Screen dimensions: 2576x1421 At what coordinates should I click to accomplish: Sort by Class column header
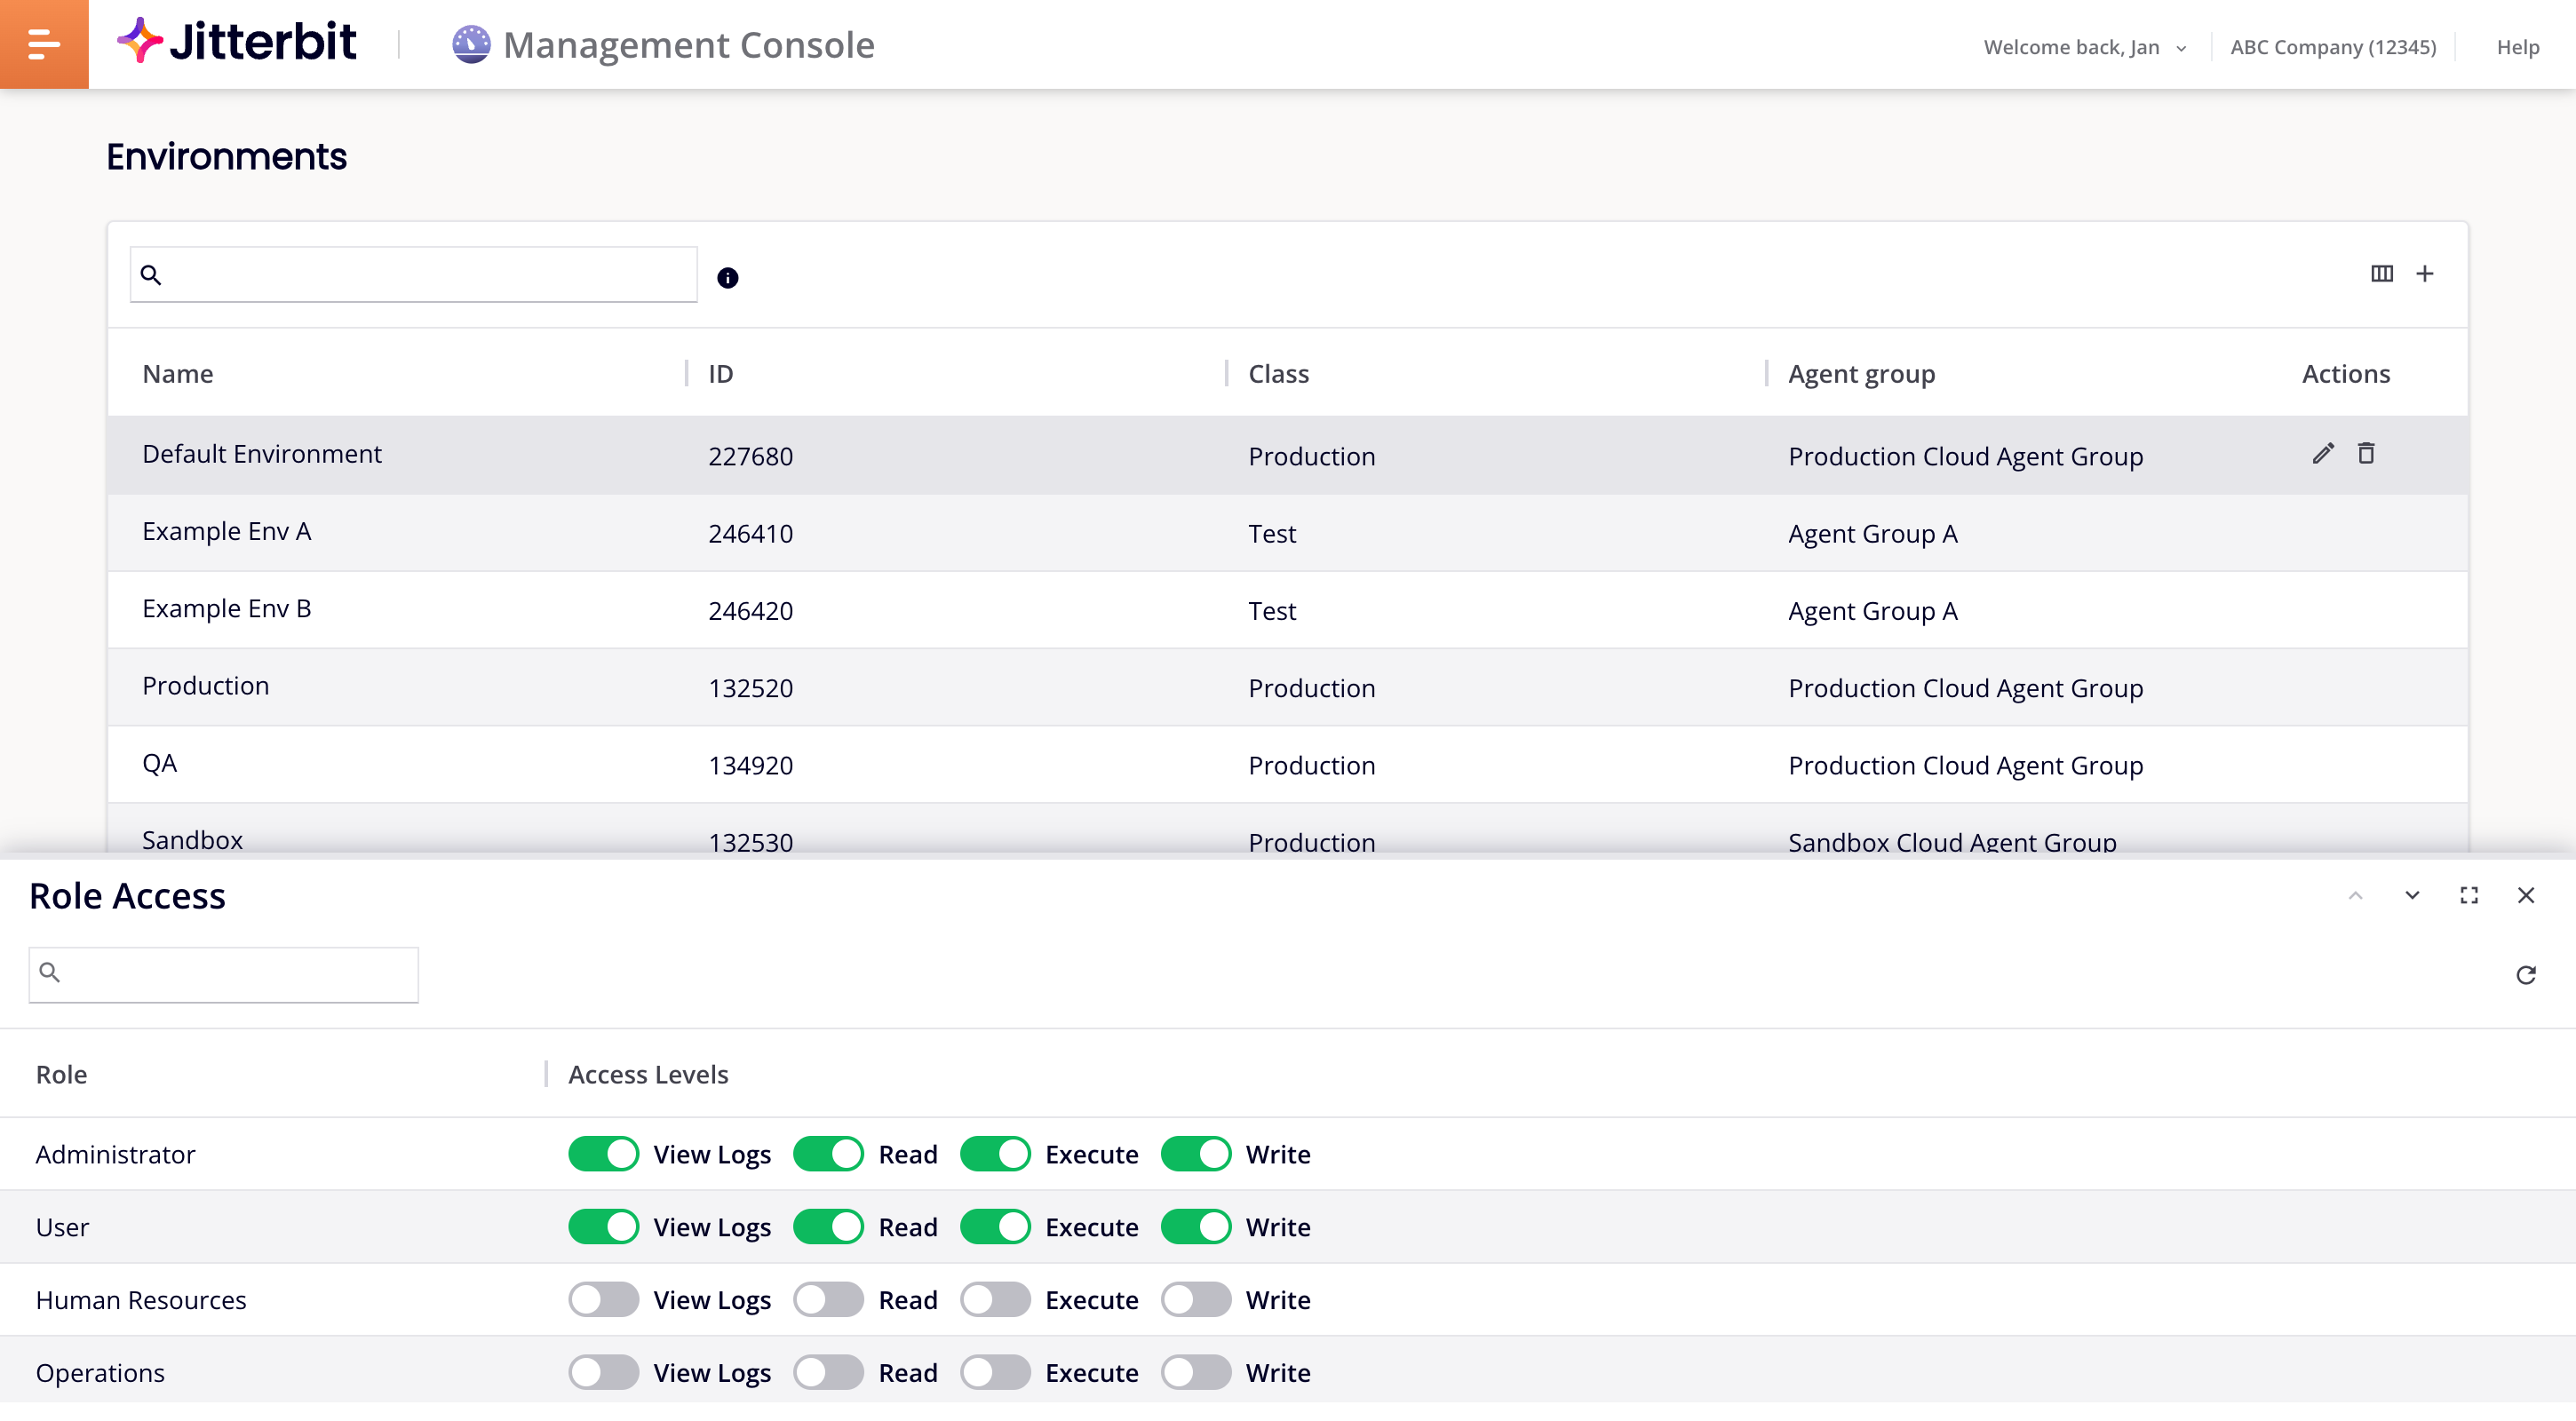click(1279, 374)
